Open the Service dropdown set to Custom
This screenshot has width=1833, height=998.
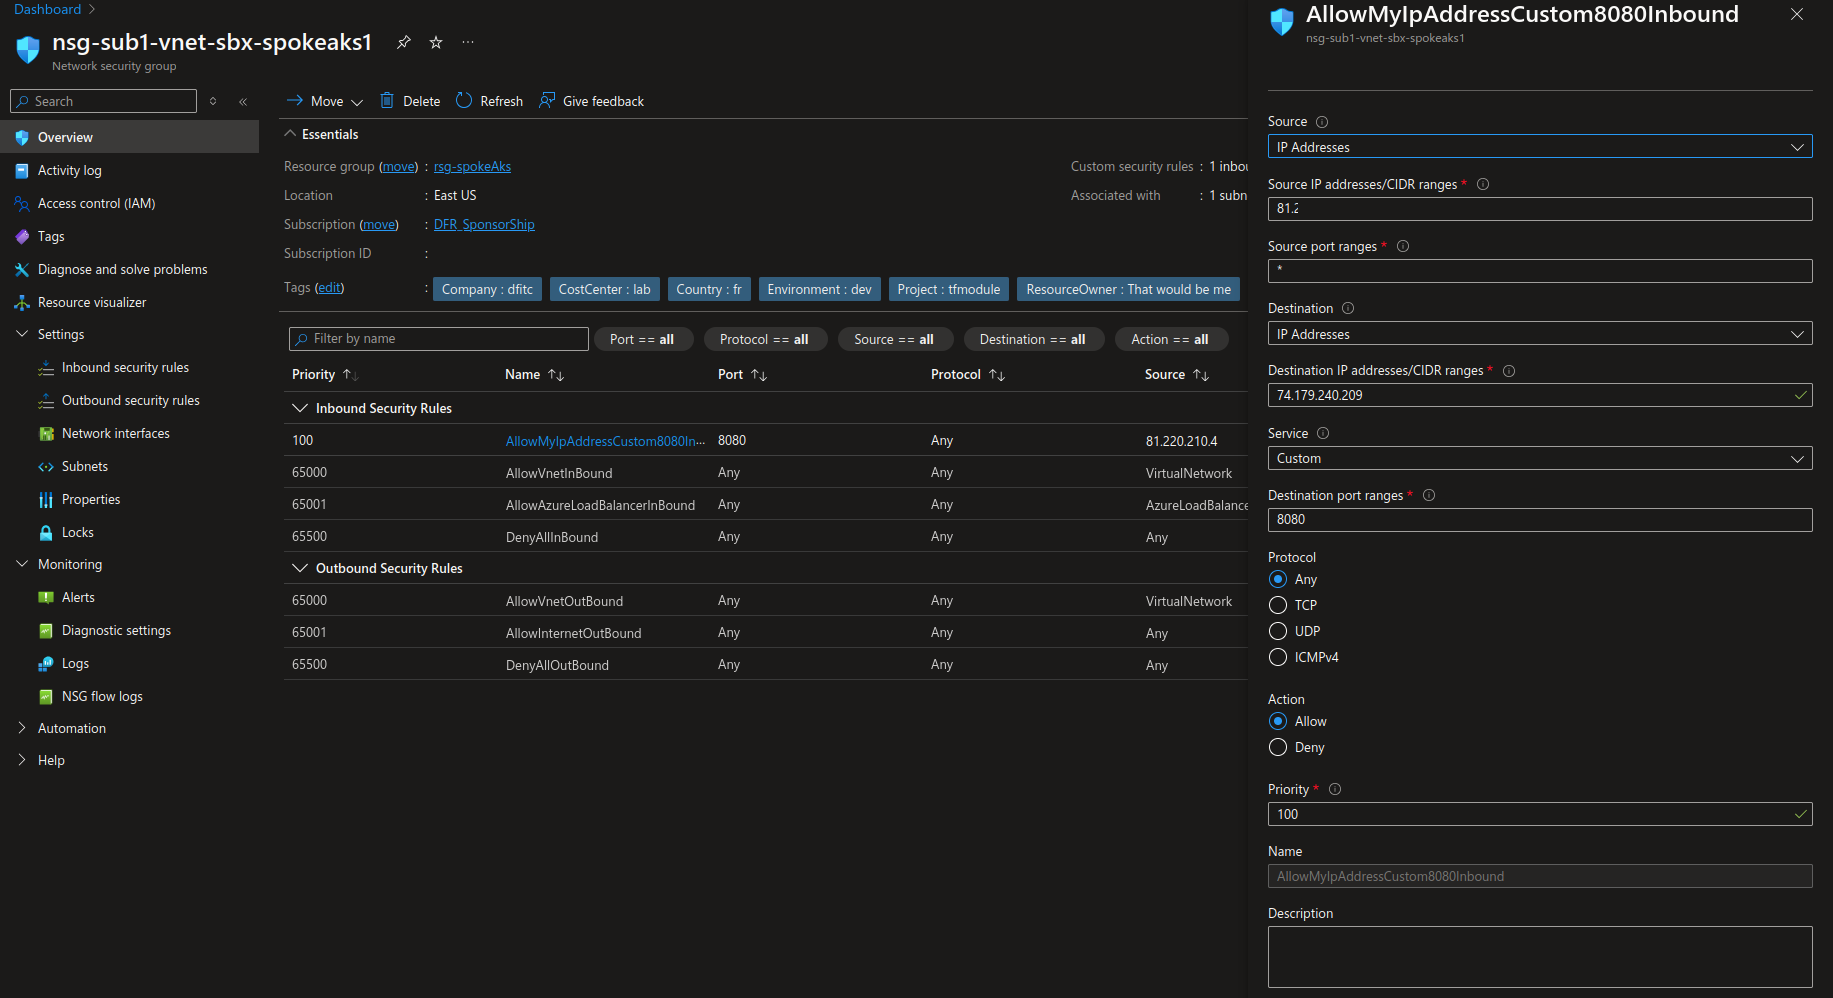point(1540,458)
